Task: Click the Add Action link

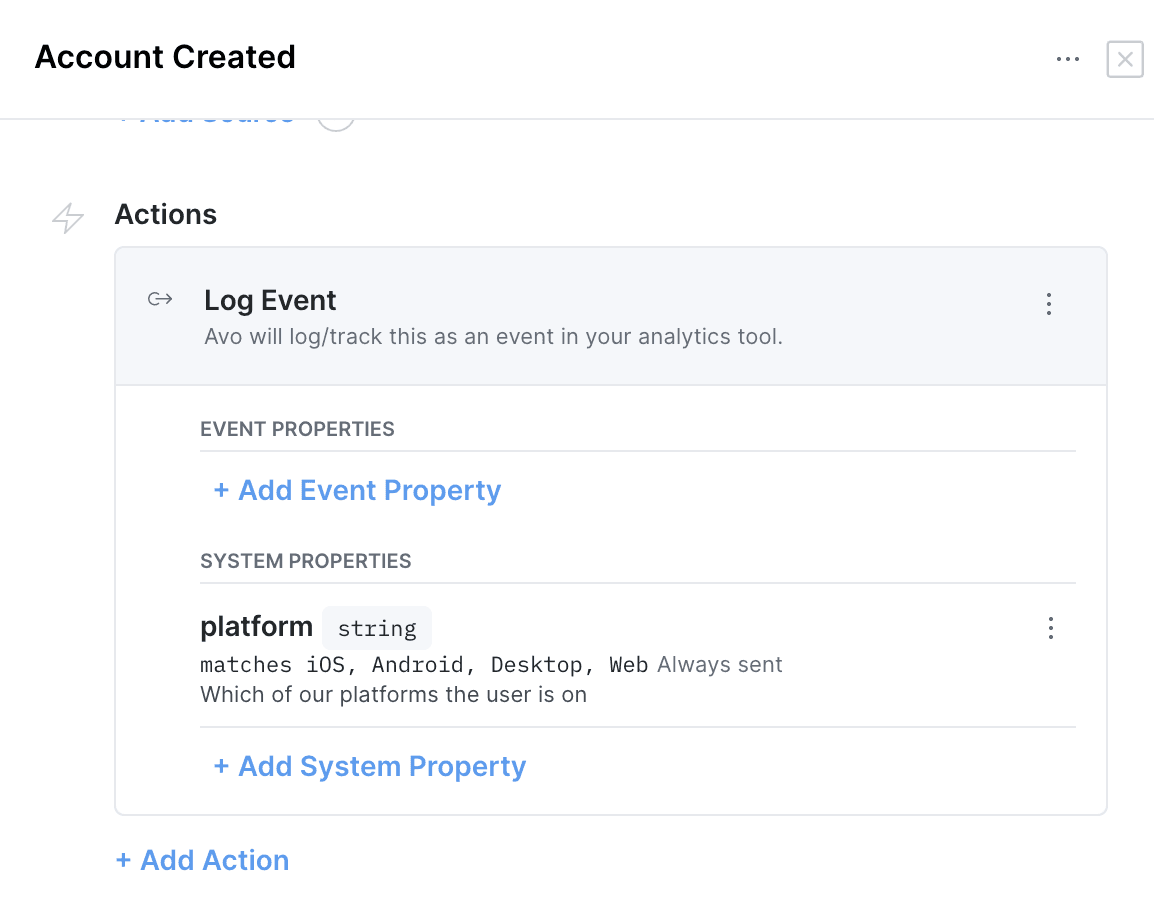Action: [202, 860]
